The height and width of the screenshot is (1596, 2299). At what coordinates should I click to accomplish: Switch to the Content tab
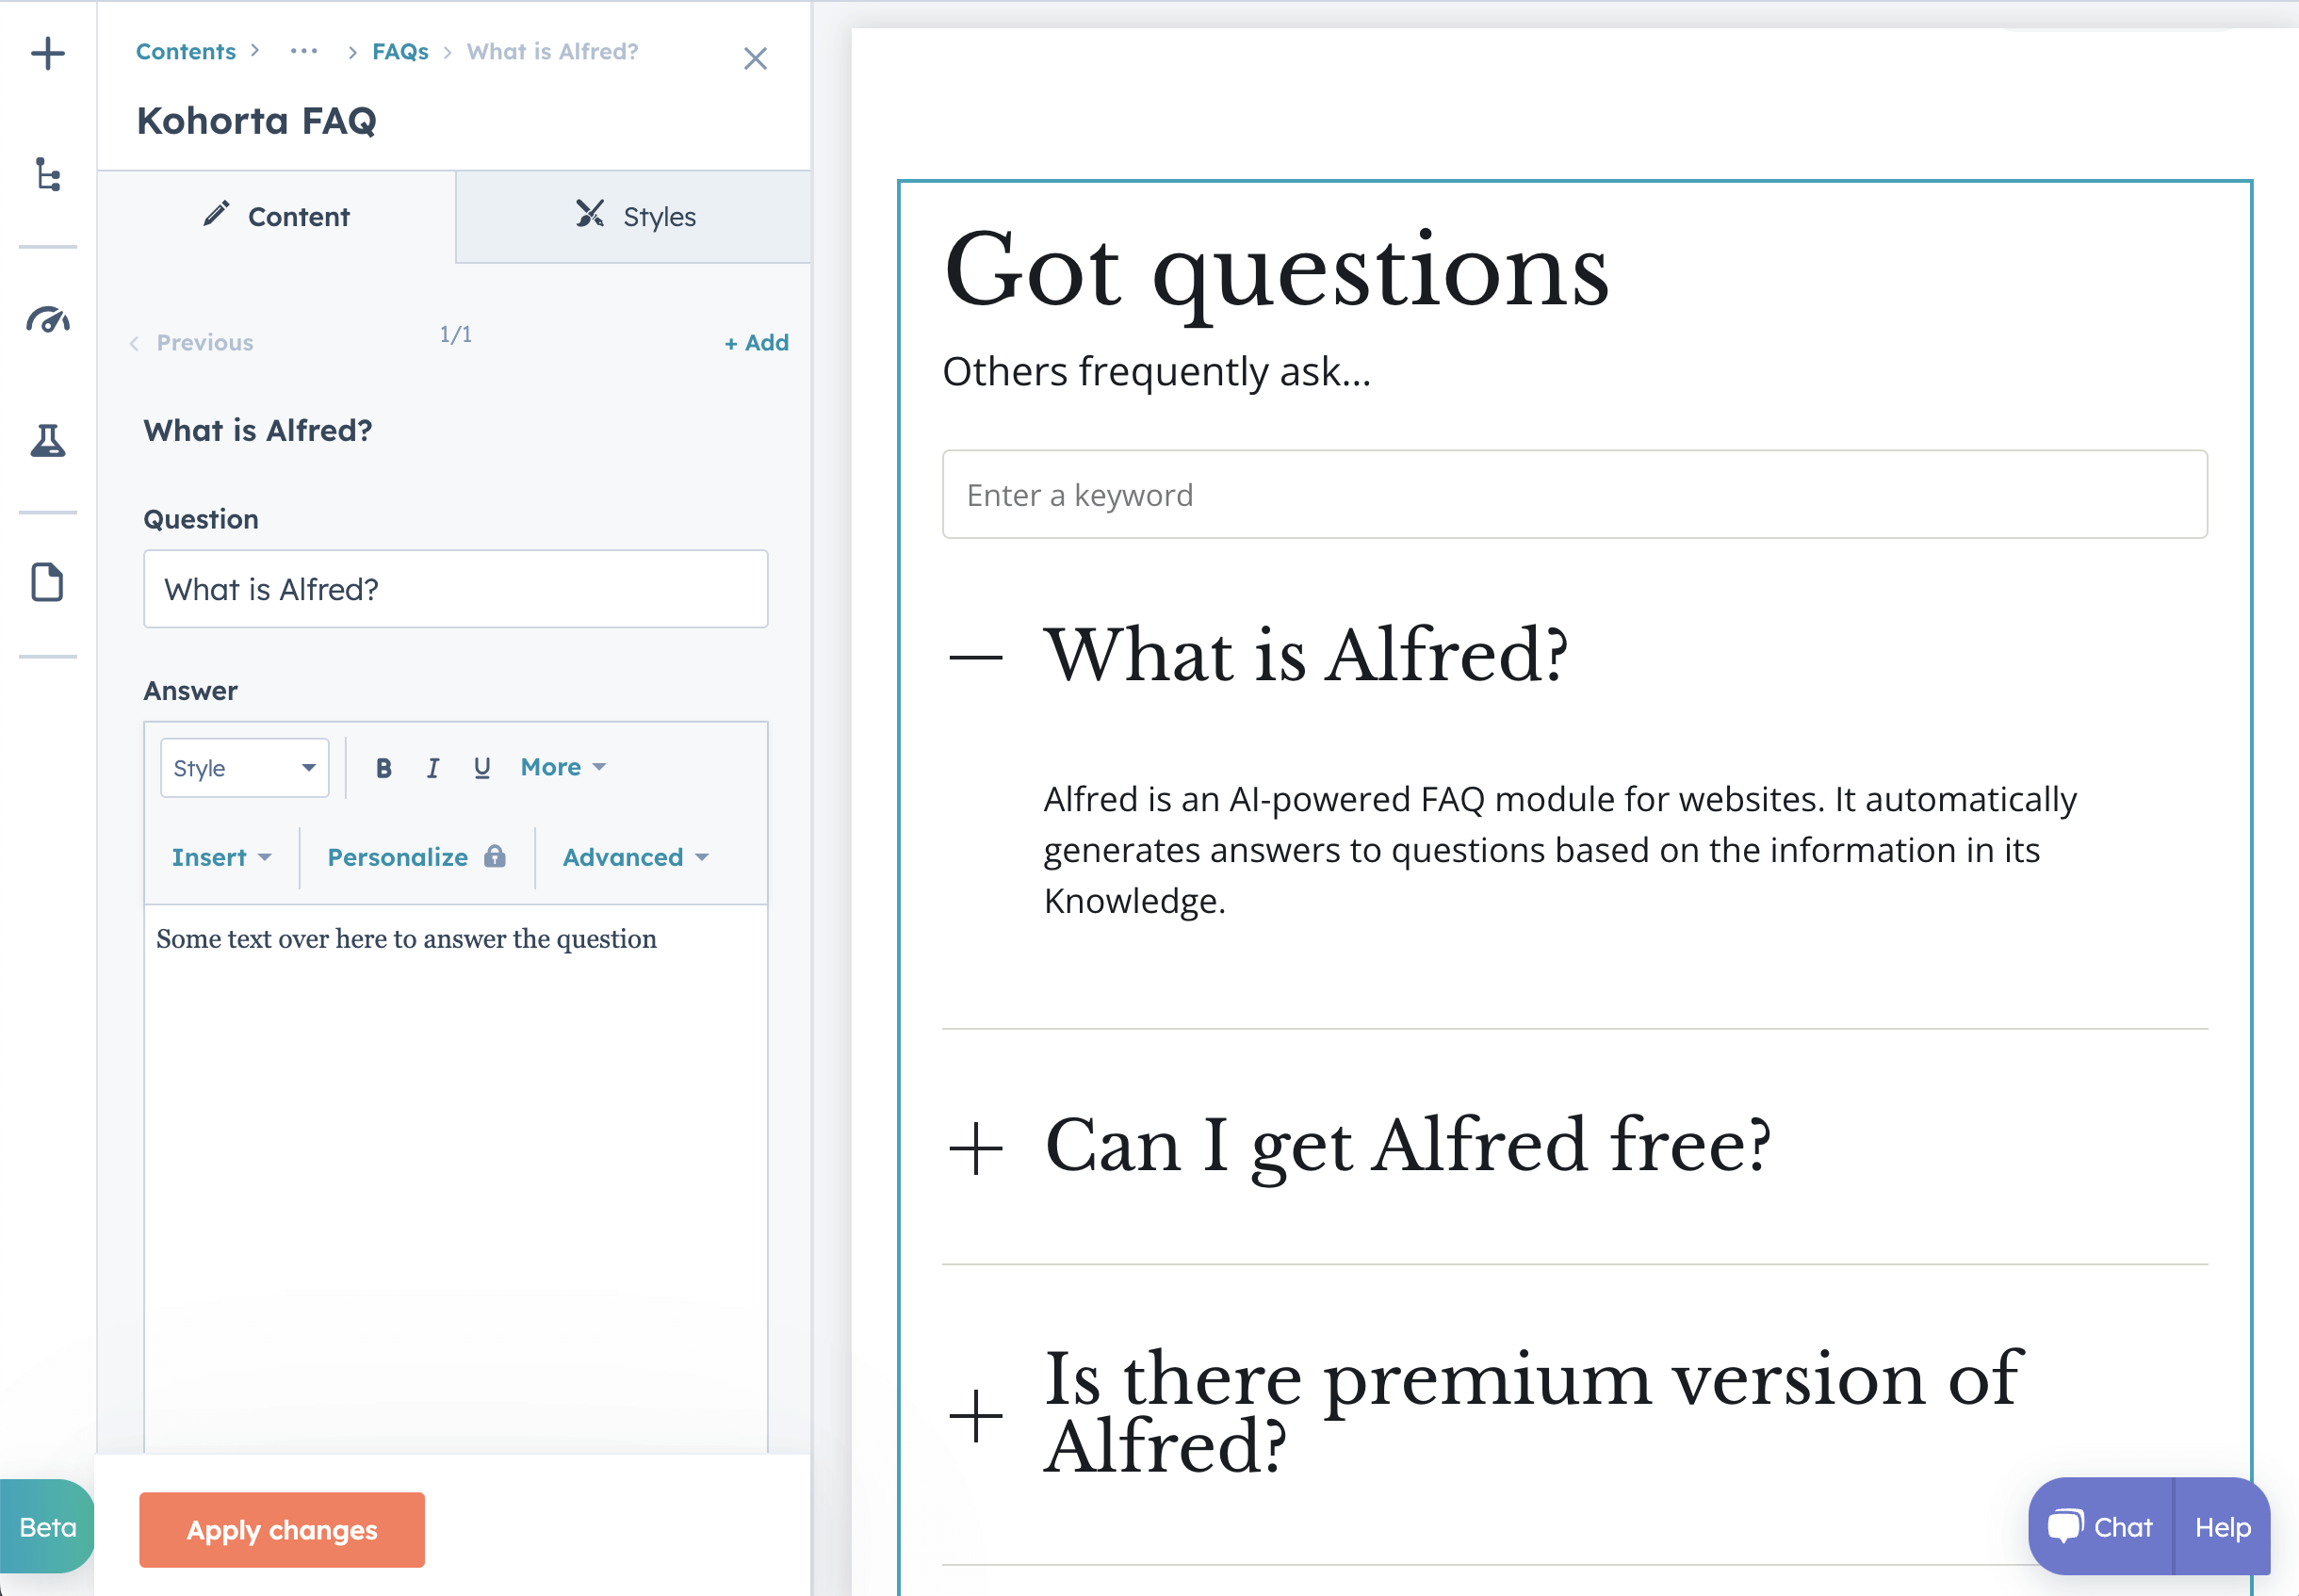[277, 216]
